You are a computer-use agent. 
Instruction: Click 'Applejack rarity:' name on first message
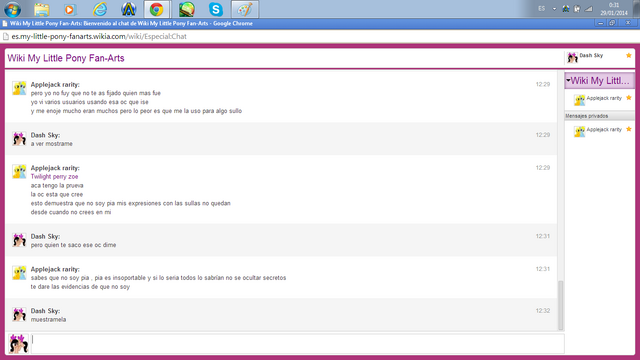tap(55, 84)
